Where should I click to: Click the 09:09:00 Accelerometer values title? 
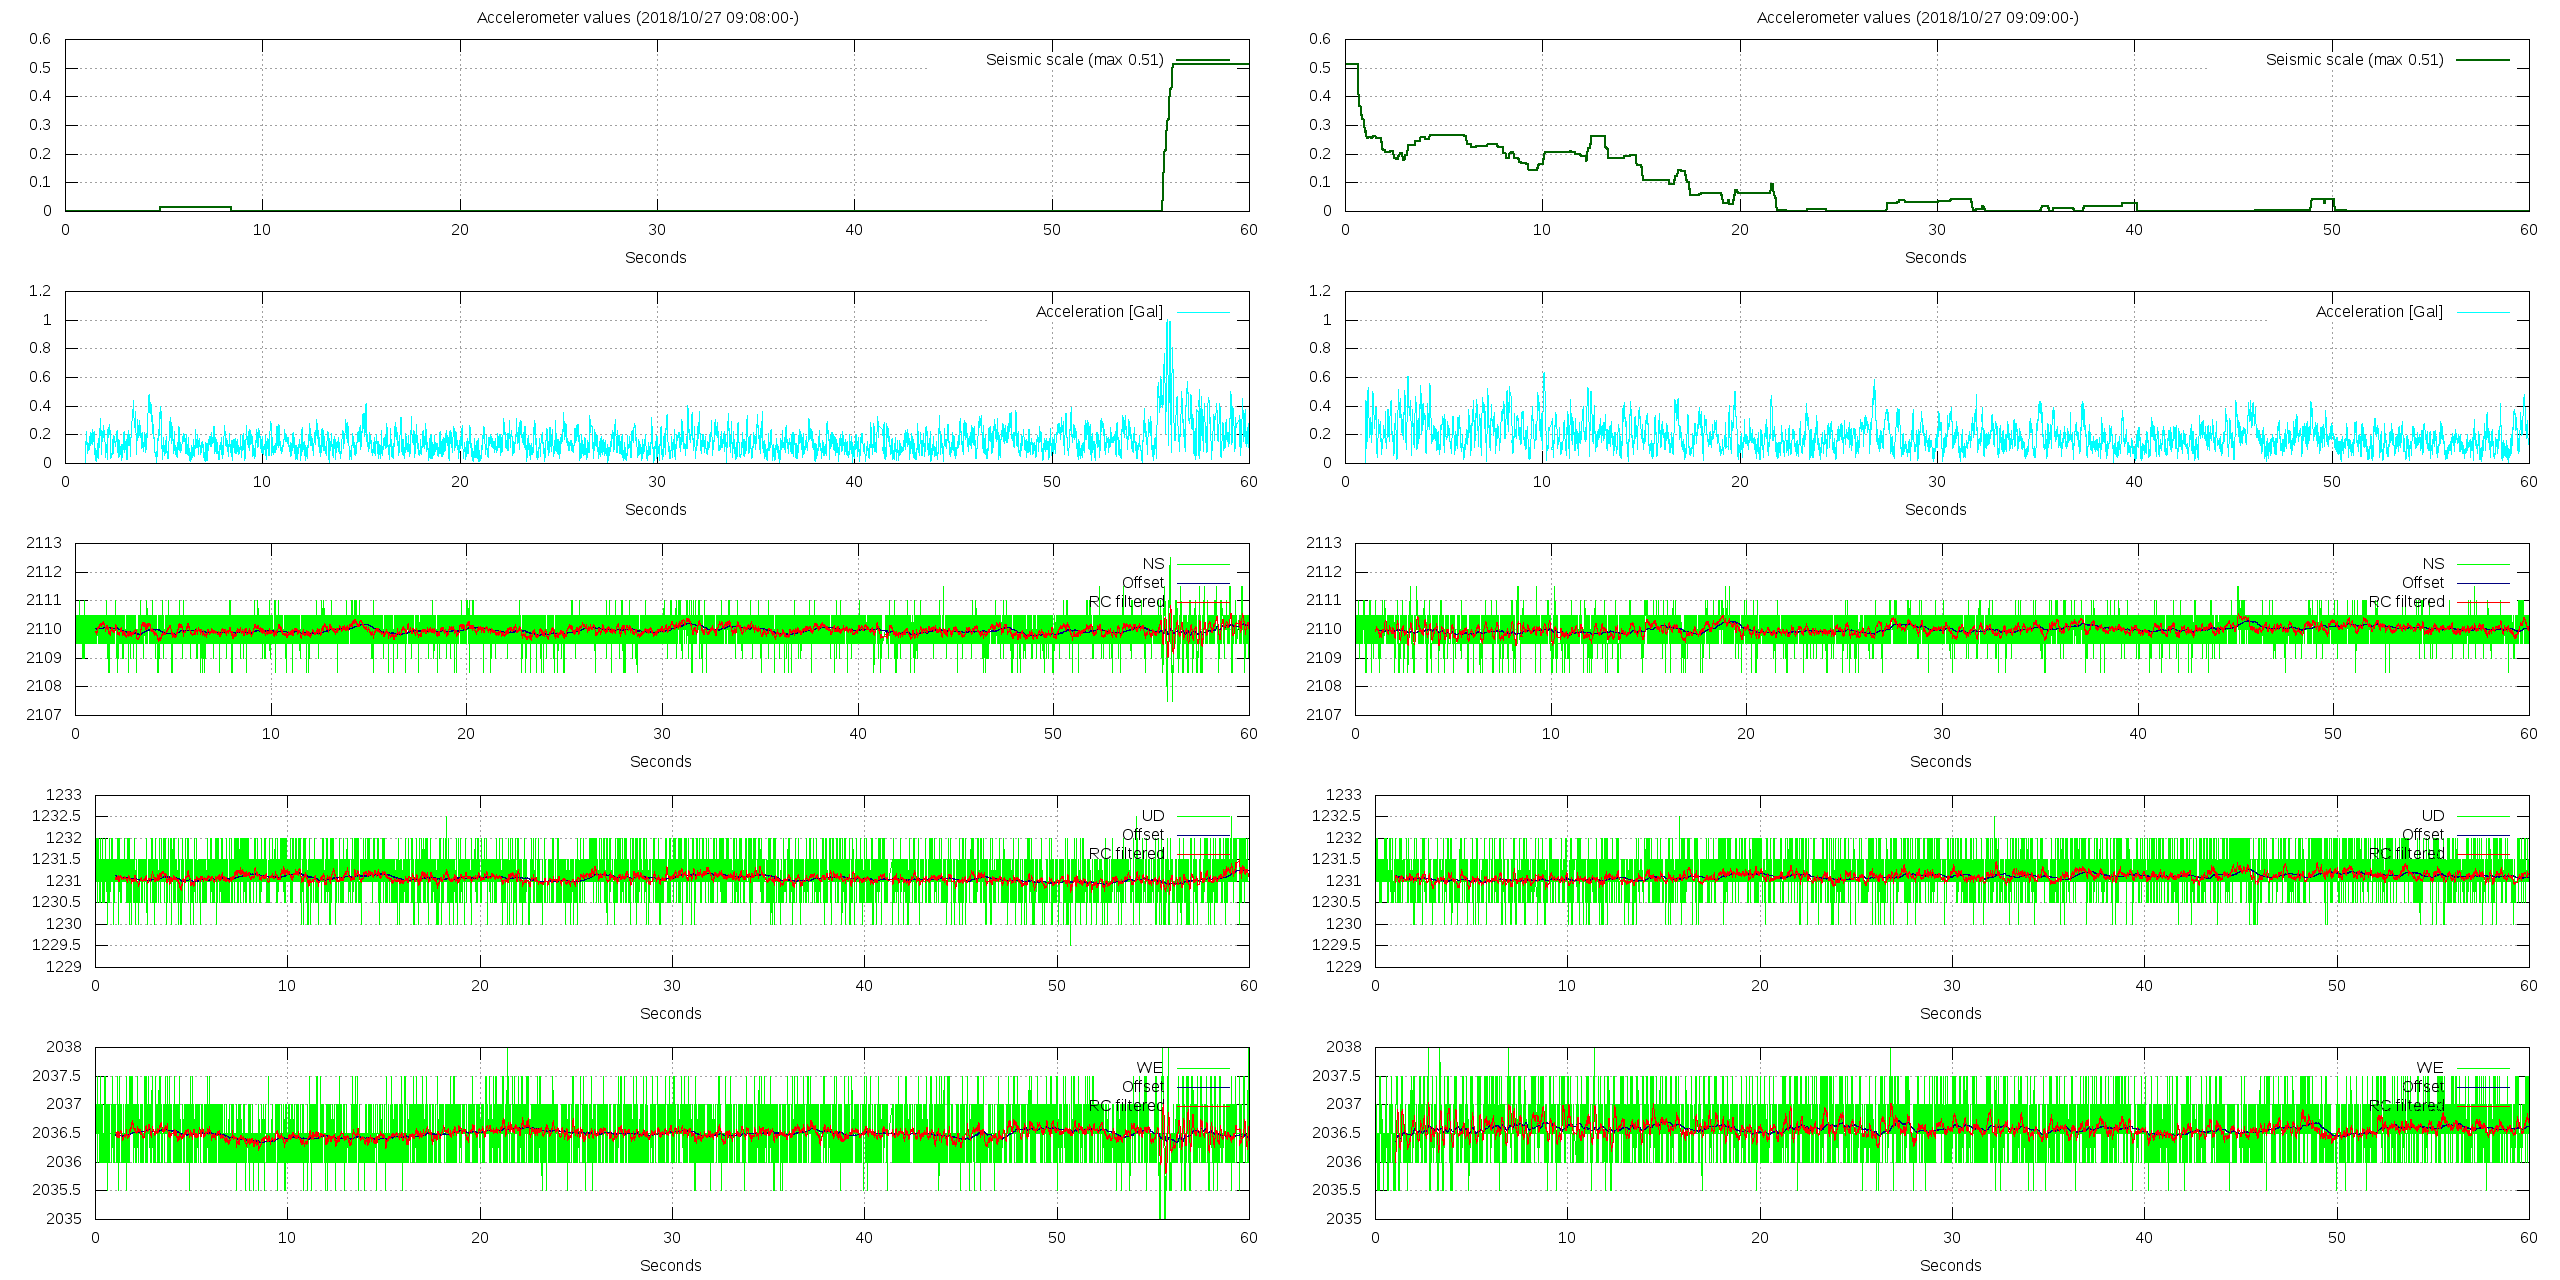[x=1917, y=17]
